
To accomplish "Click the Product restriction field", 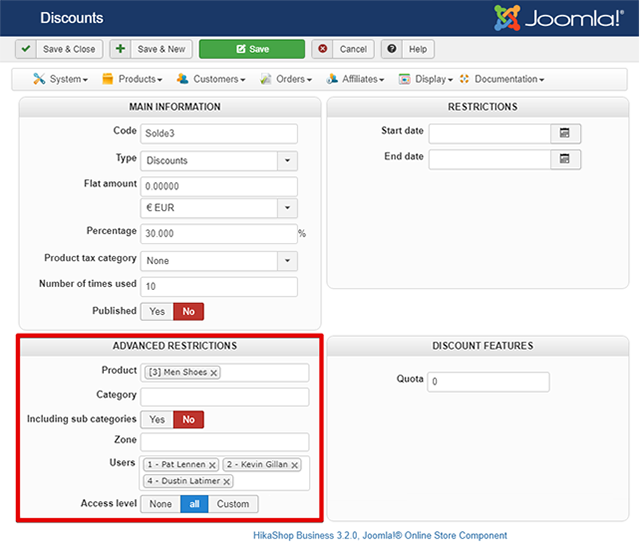I will click(x=224, y=373).
